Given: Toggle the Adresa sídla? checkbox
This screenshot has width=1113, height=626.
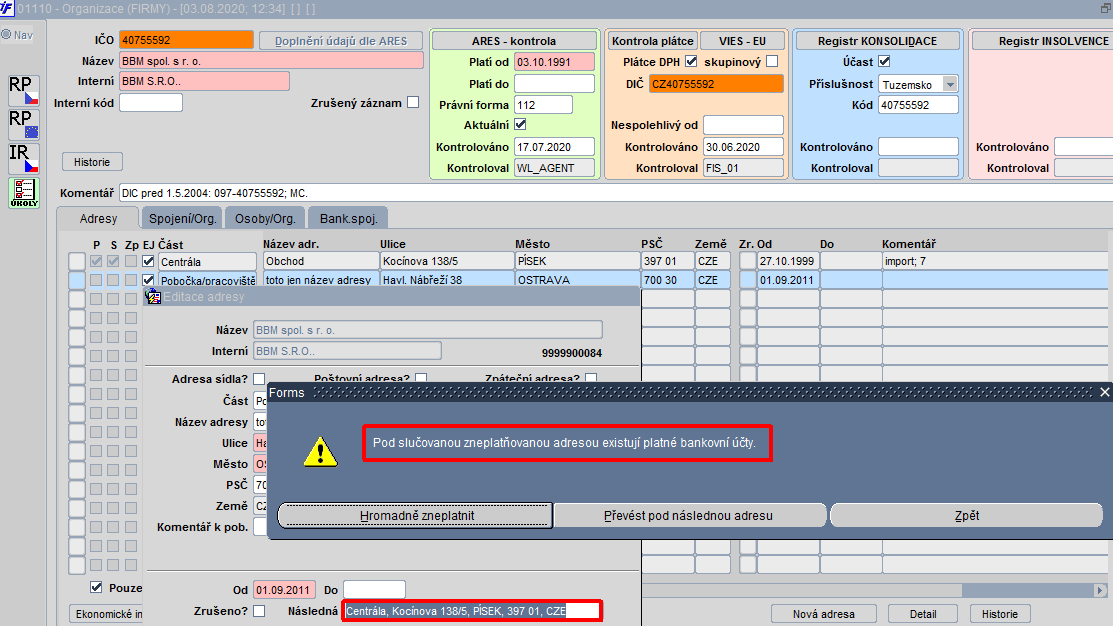Looking at the screenshot, I should click(259, 379).
